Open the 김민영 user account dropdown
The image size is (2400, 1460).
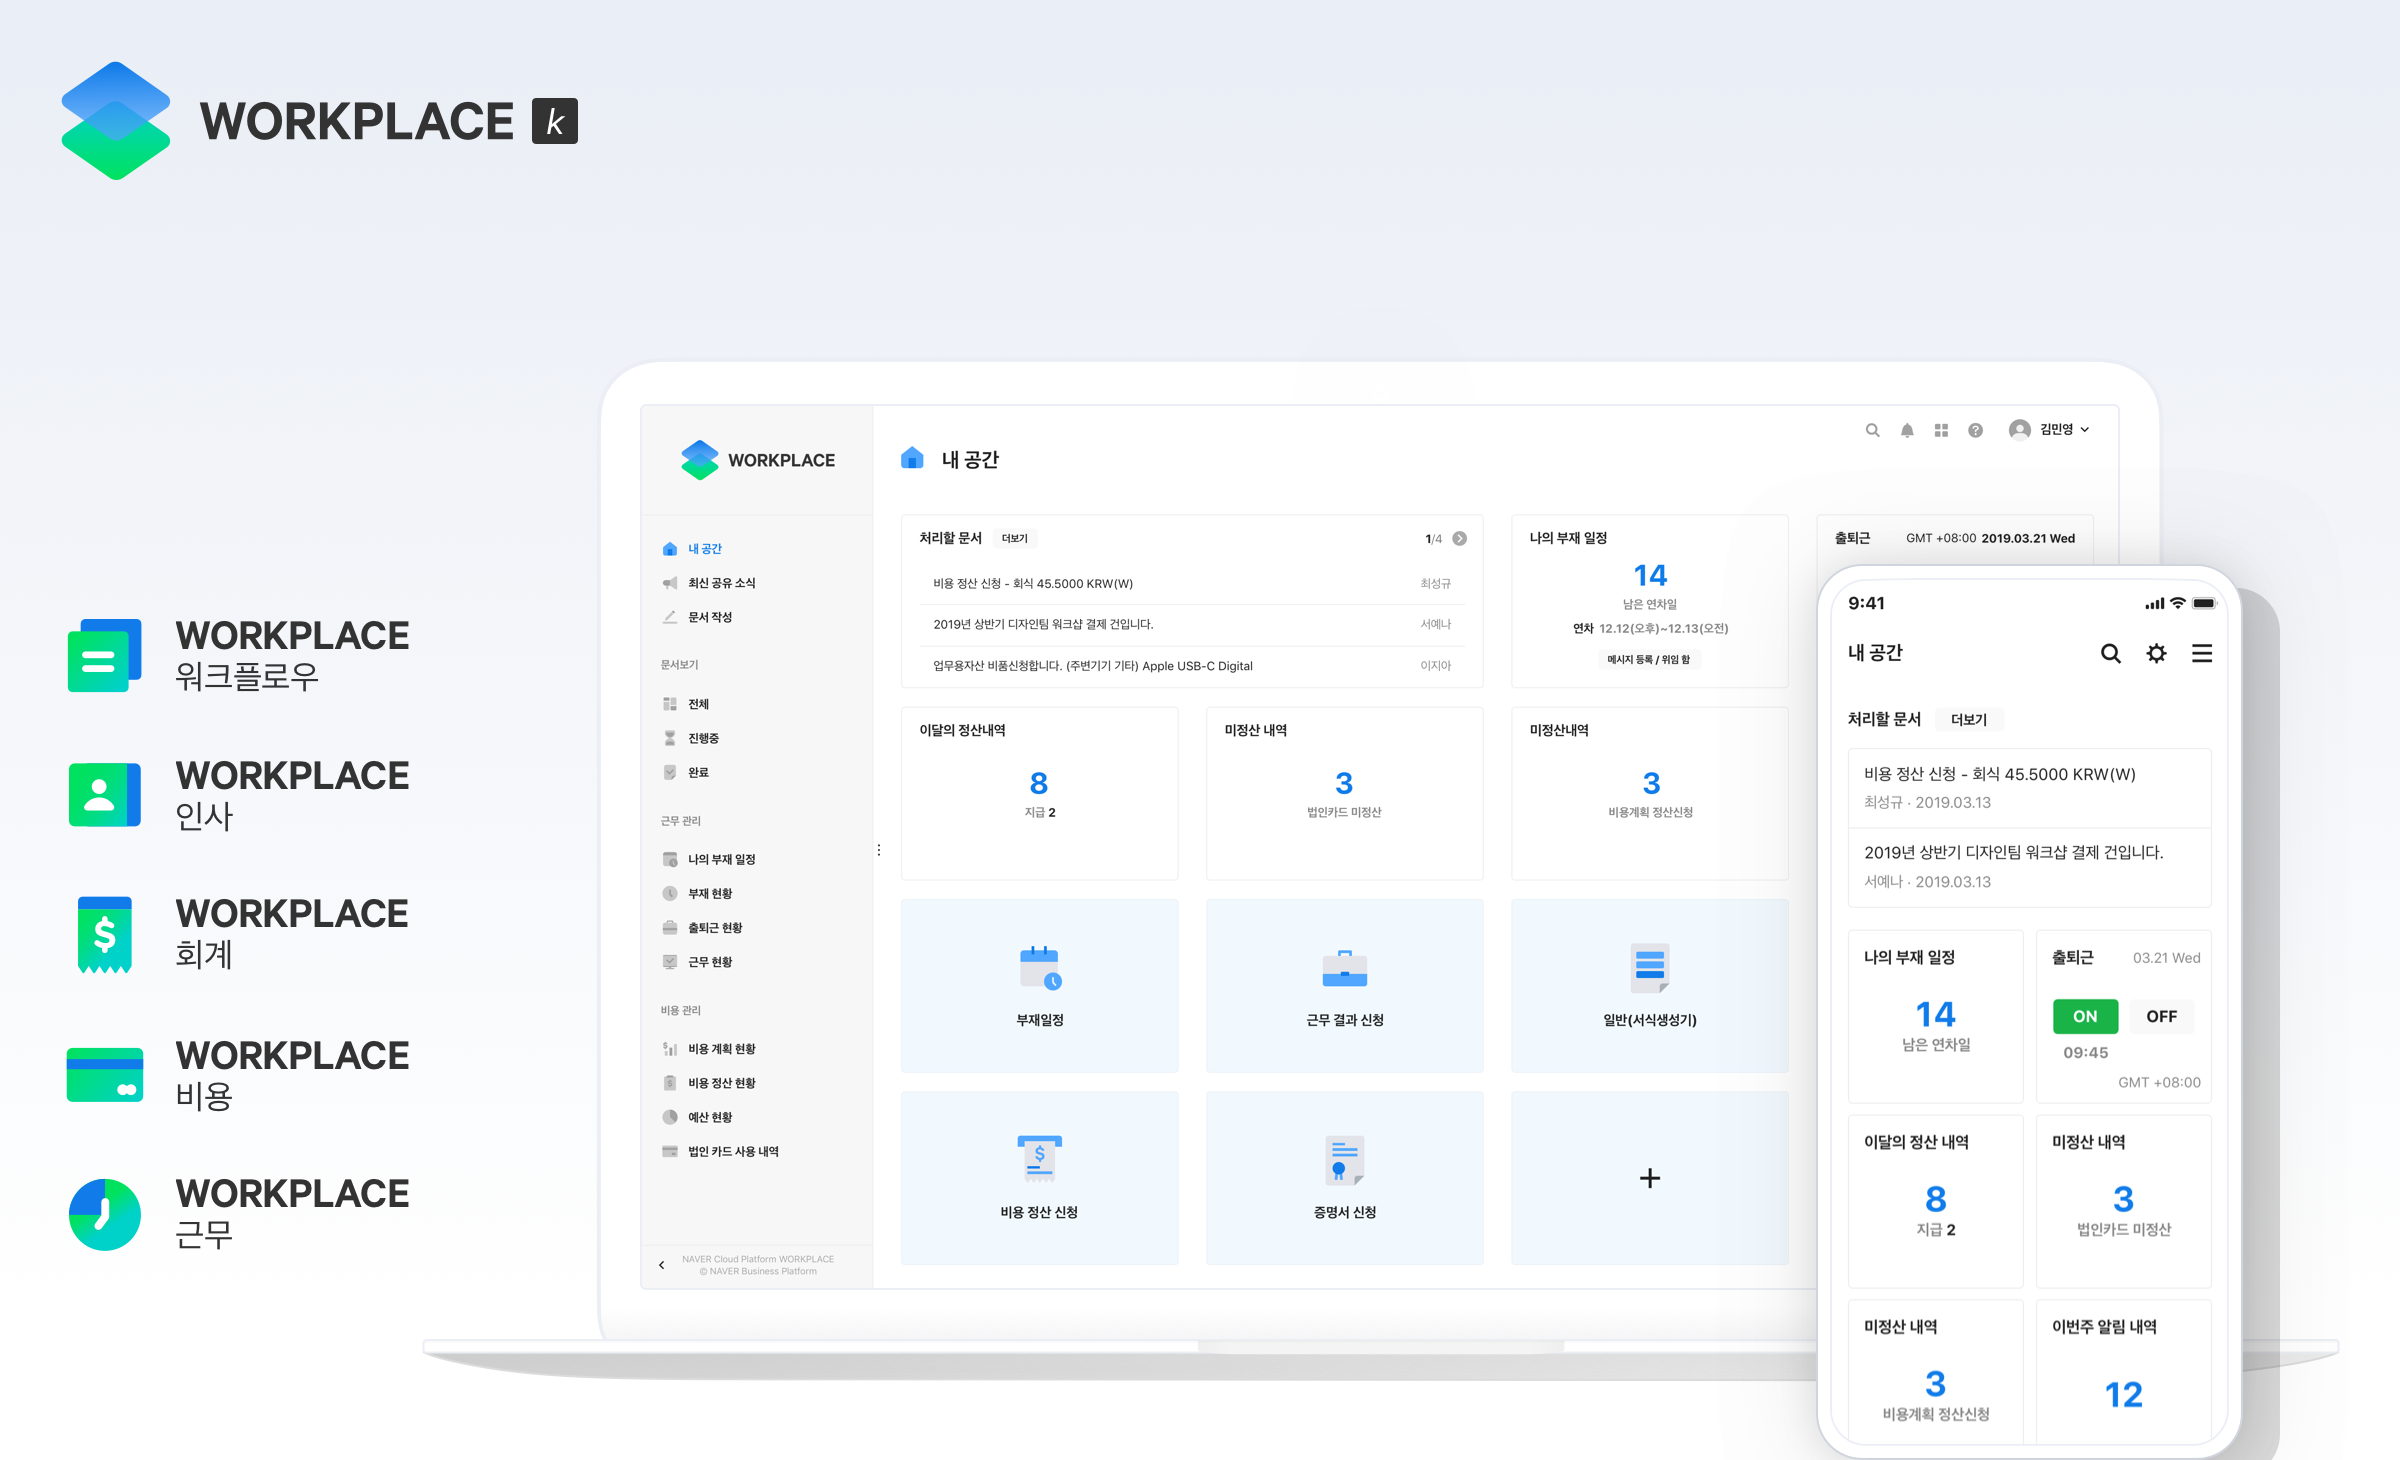coord(2049,429)
